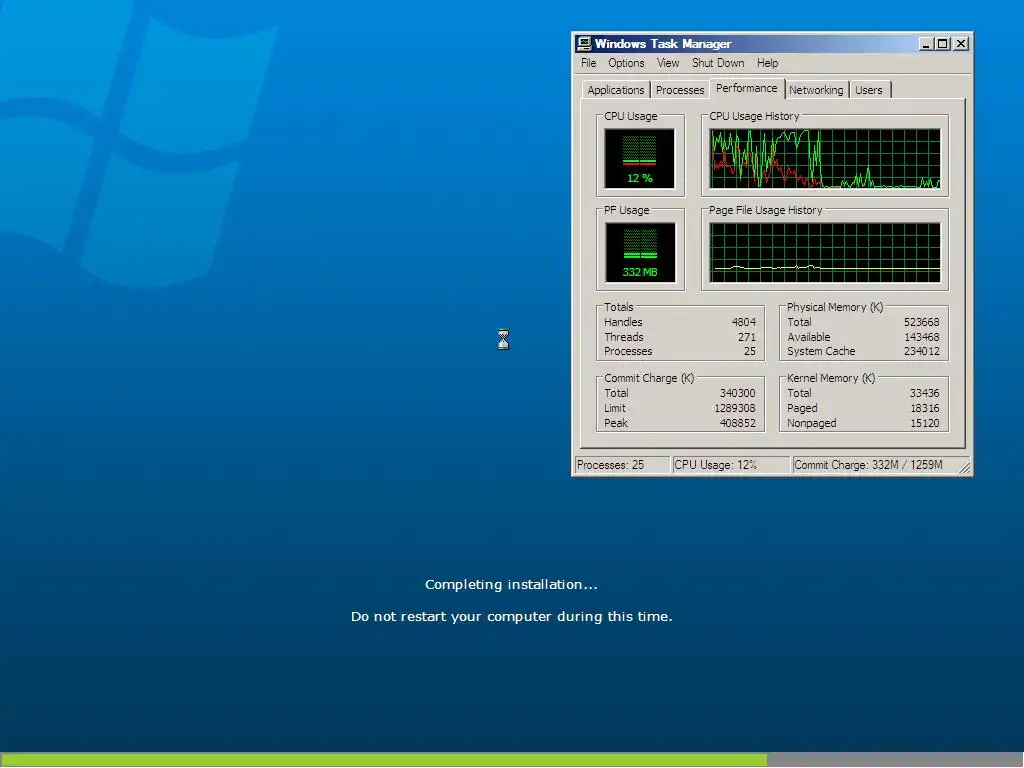Screen dimensions: 1024x768
Task: Click Kernel Memory Total value 33436
Action: point(924,393)
